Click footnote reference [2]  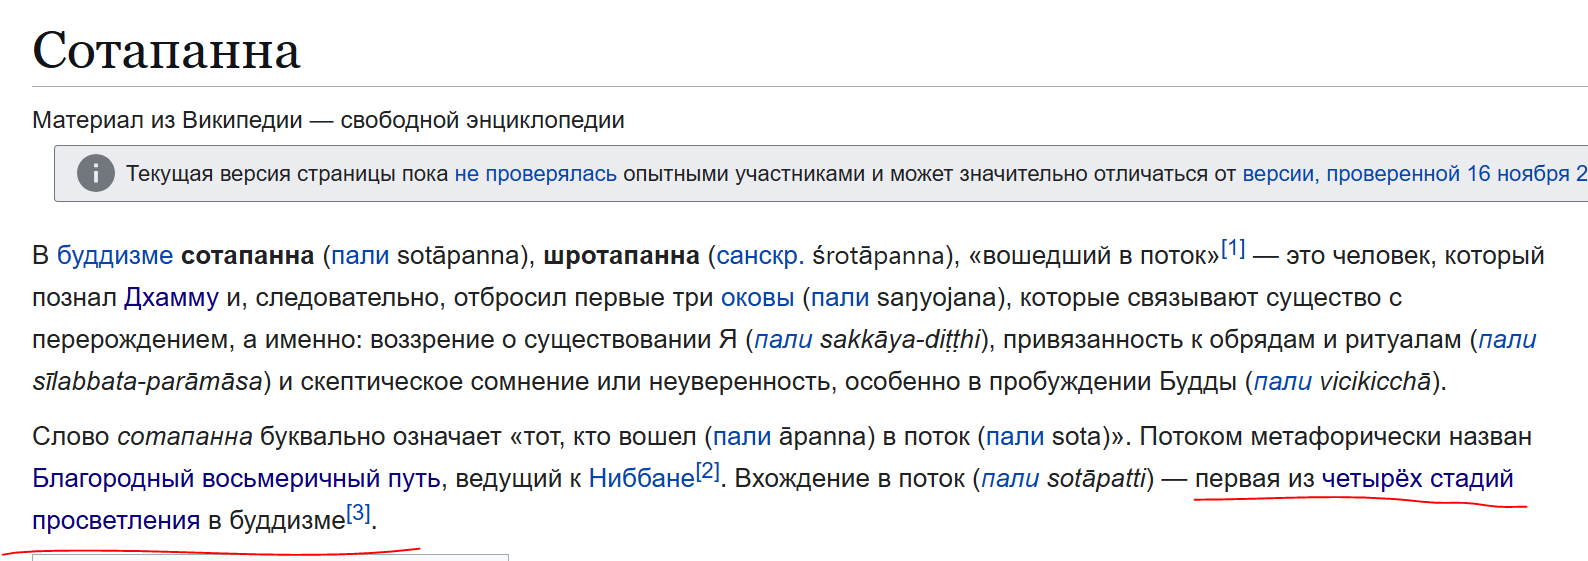(x=708, y=471)
